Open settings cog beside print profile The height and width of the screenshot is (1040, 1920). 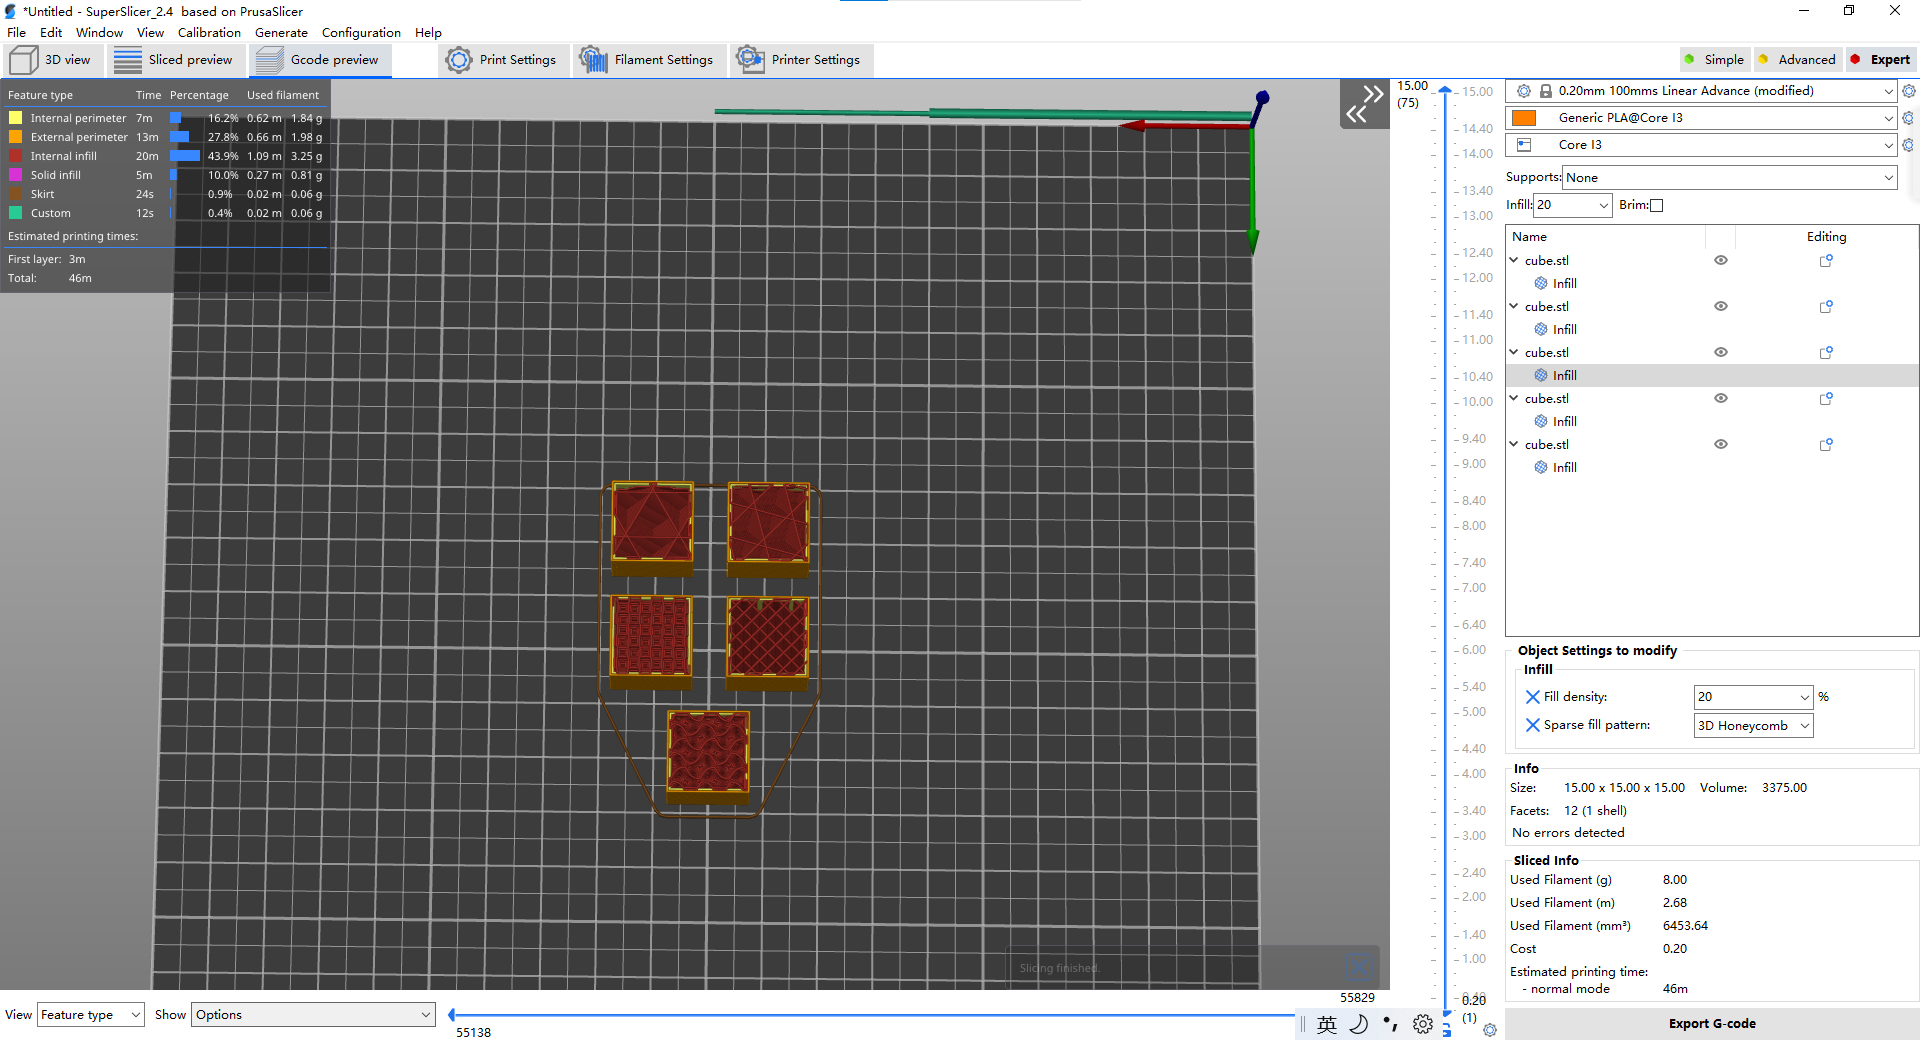coord(1908,91)
